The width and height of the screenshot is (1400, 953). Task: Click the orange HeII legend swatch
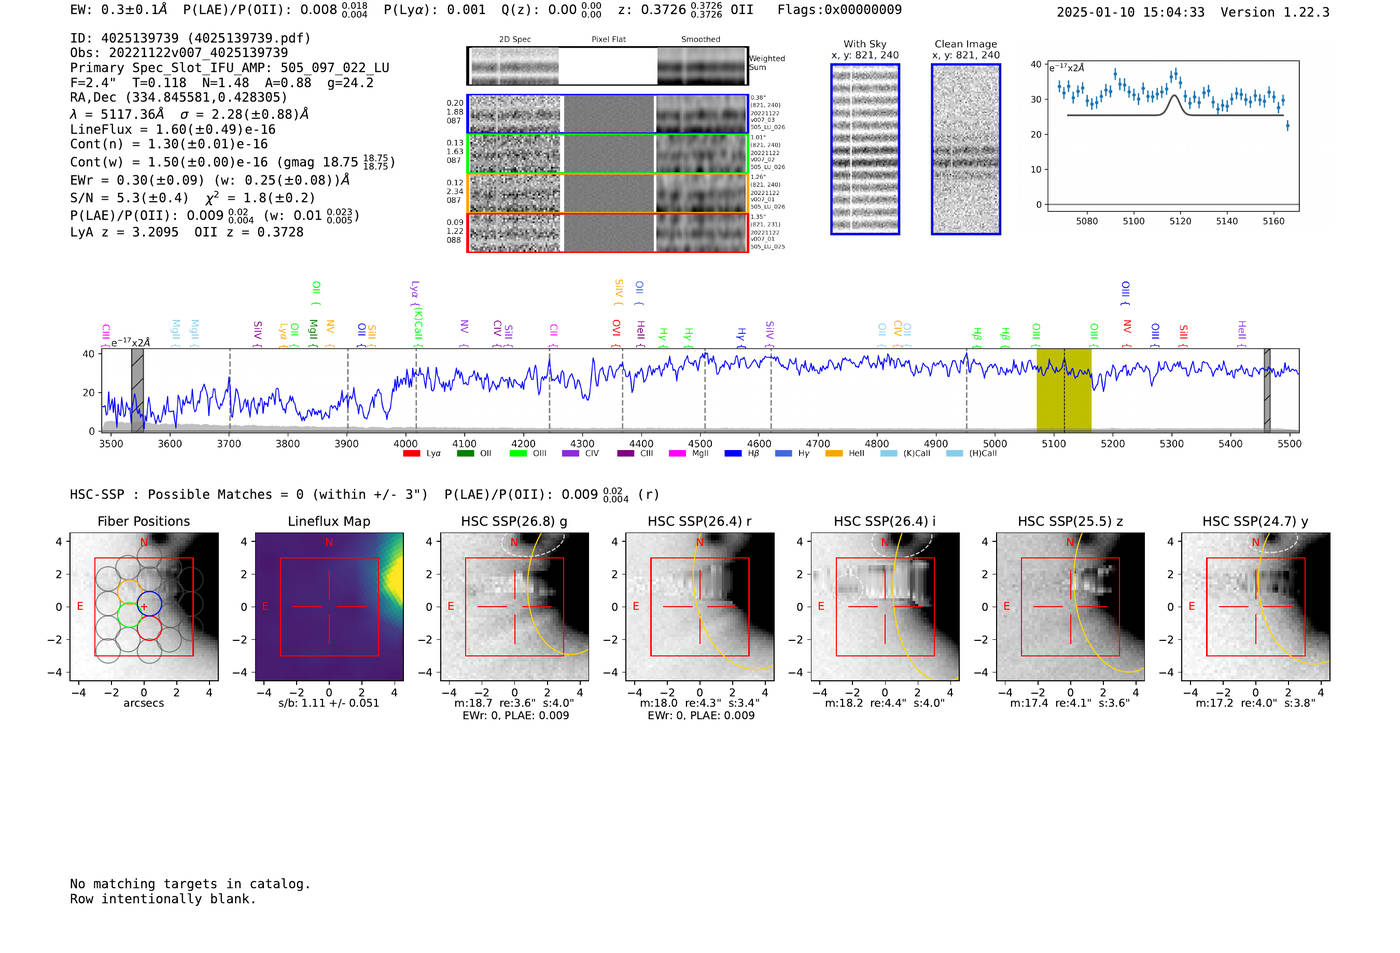834,454
